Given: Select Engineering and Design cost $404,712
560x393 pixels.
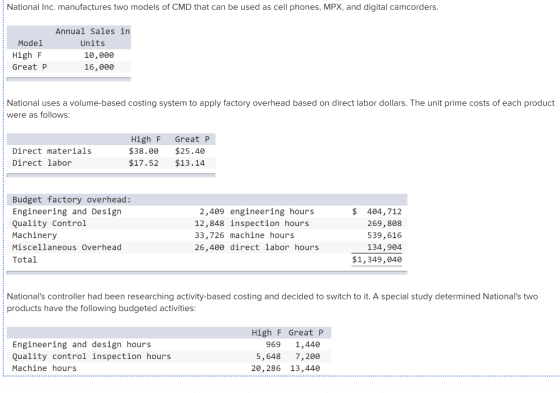Looking at the screenshot, I should tap(377, 212).
